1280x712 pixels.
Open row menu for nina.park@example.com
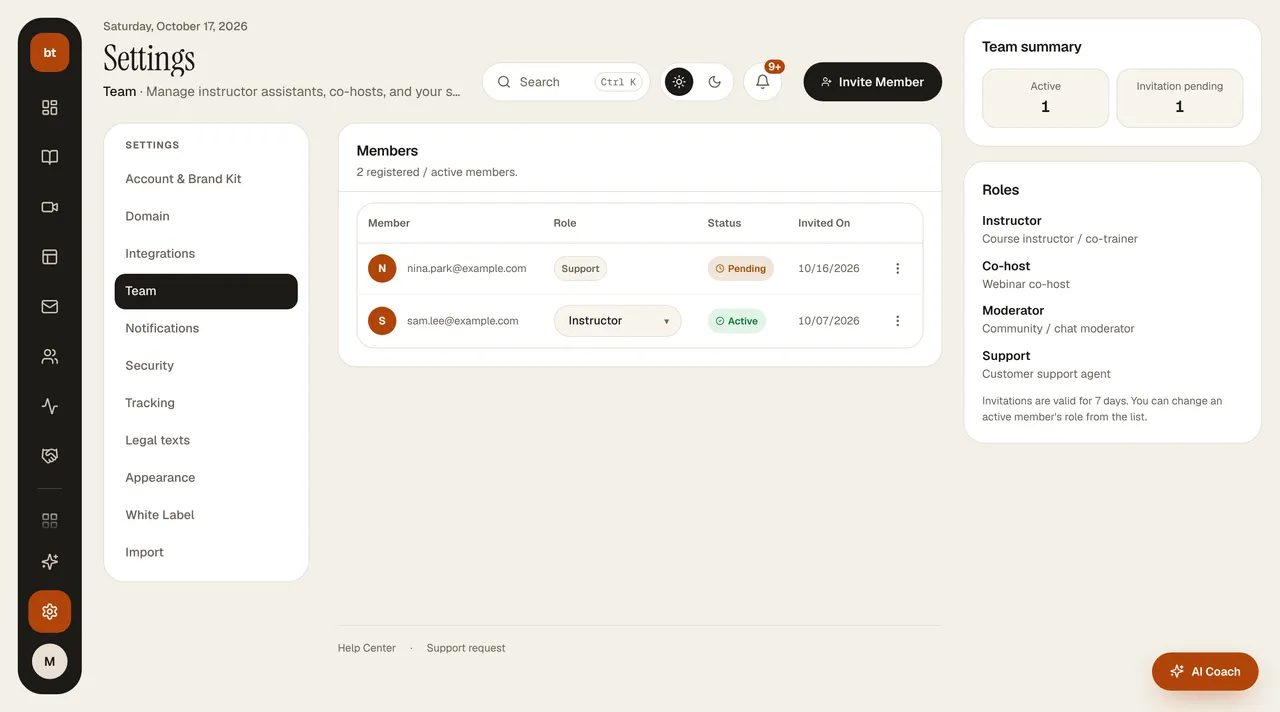point(897,268)
